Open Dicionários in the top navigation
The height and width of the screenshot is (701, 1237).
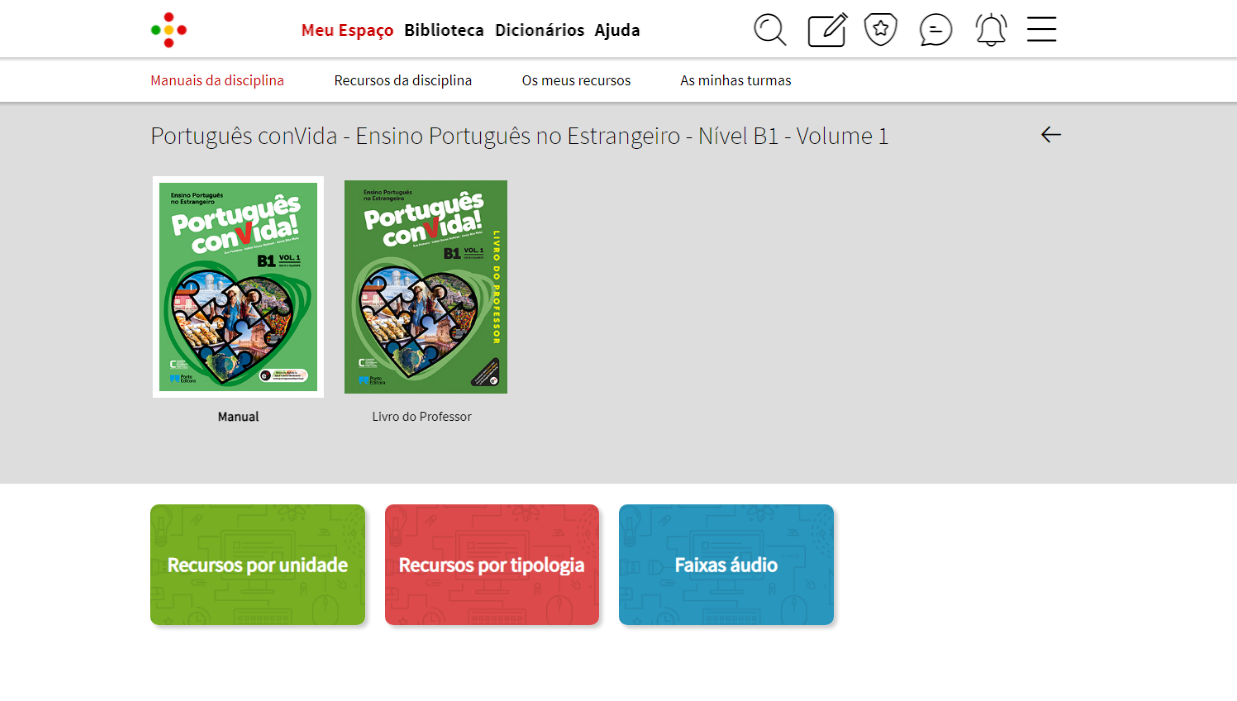[539, 30]
